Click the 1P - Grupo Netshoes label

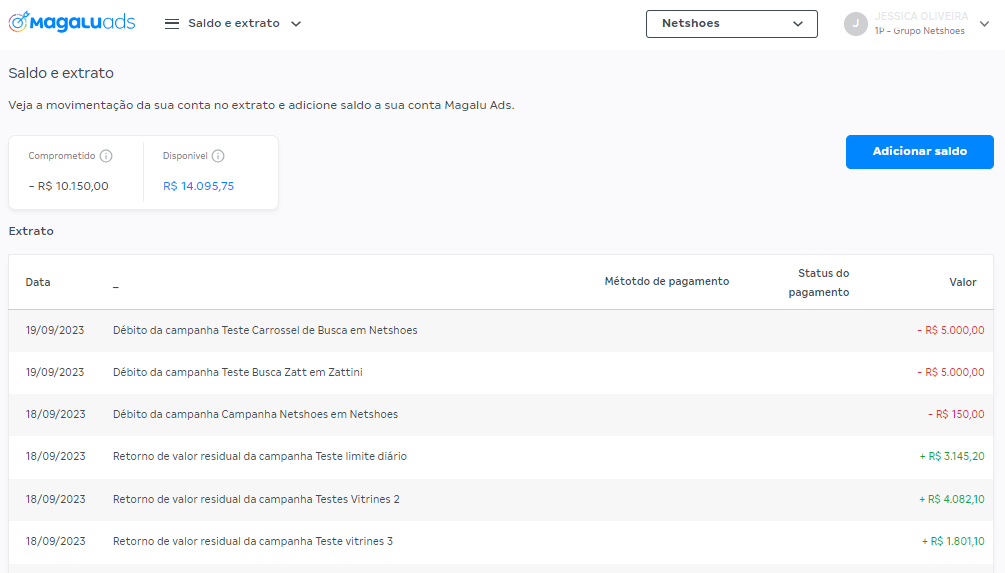[x=919, y=31]
